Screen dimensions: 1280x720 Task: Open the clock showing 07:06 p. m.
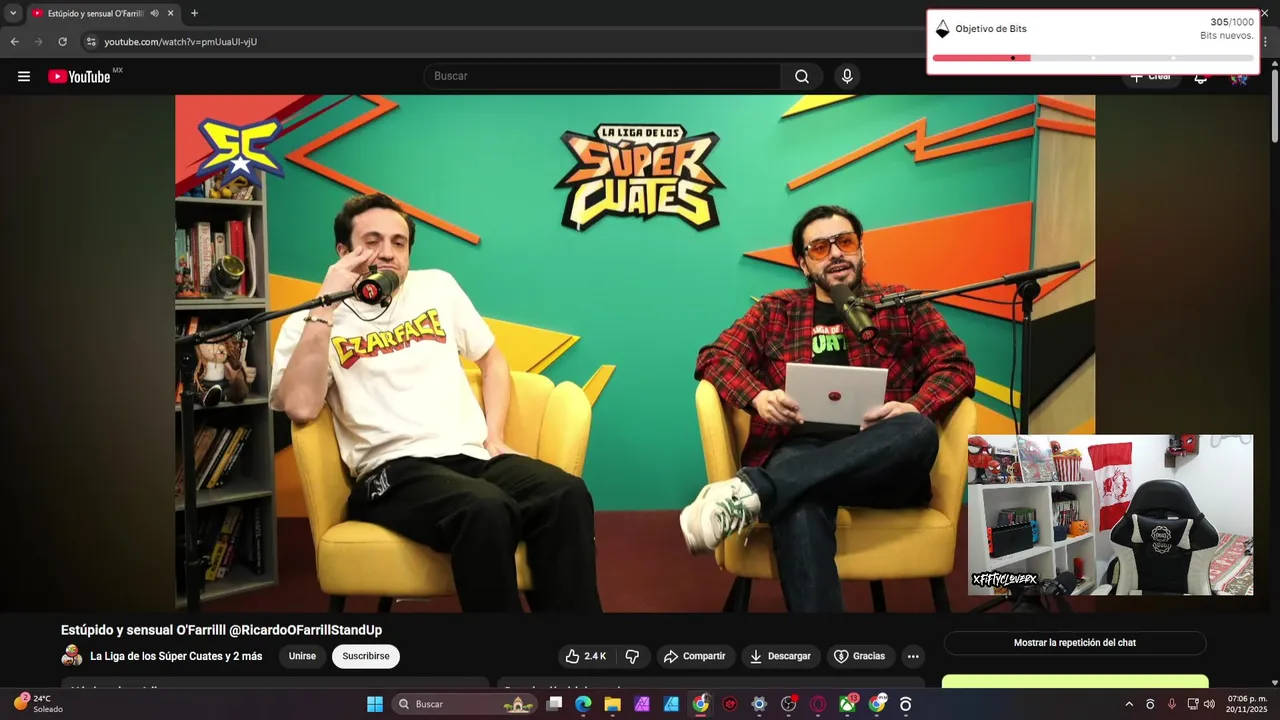tap(1247, 704)
